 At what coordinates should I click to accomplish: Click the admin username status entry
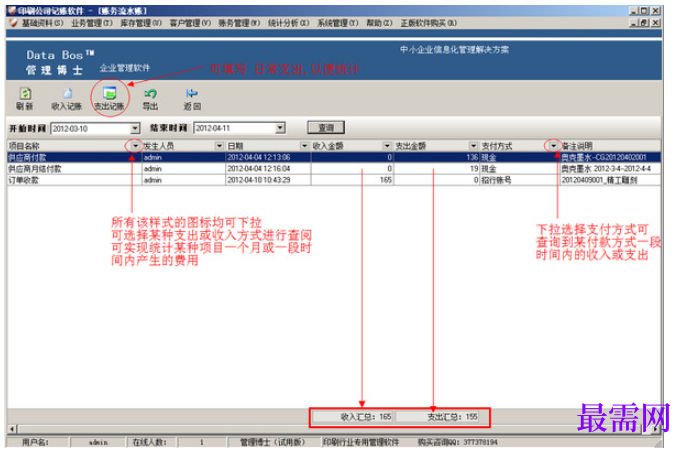pos(98,442)
